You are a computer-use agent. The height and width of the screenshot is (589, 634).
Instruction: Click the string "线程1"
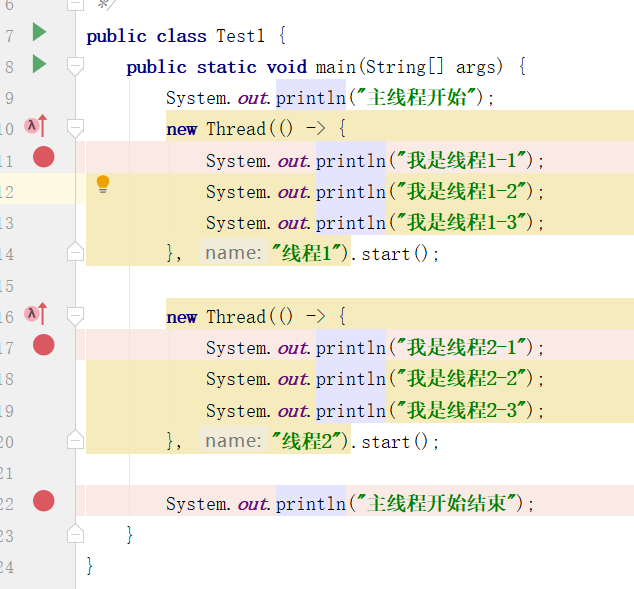307,253
